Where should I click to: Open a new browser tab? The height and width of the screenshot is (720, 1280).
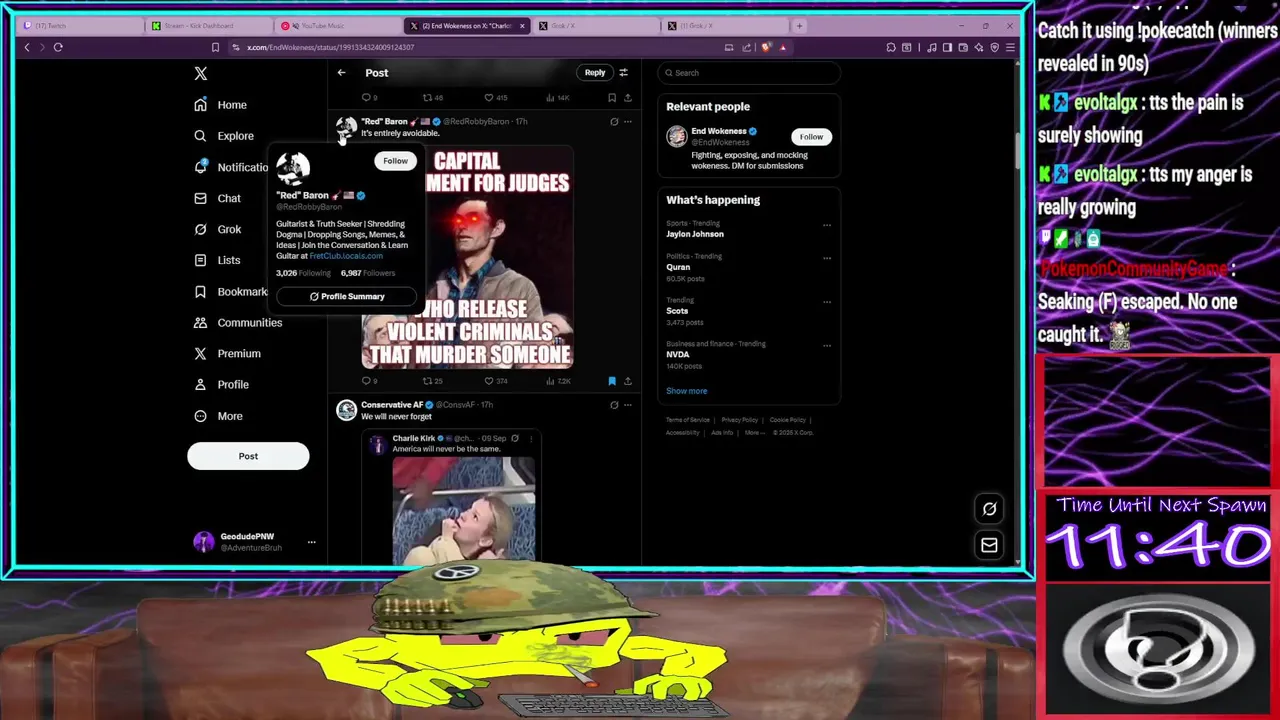(x=799, y=26)
